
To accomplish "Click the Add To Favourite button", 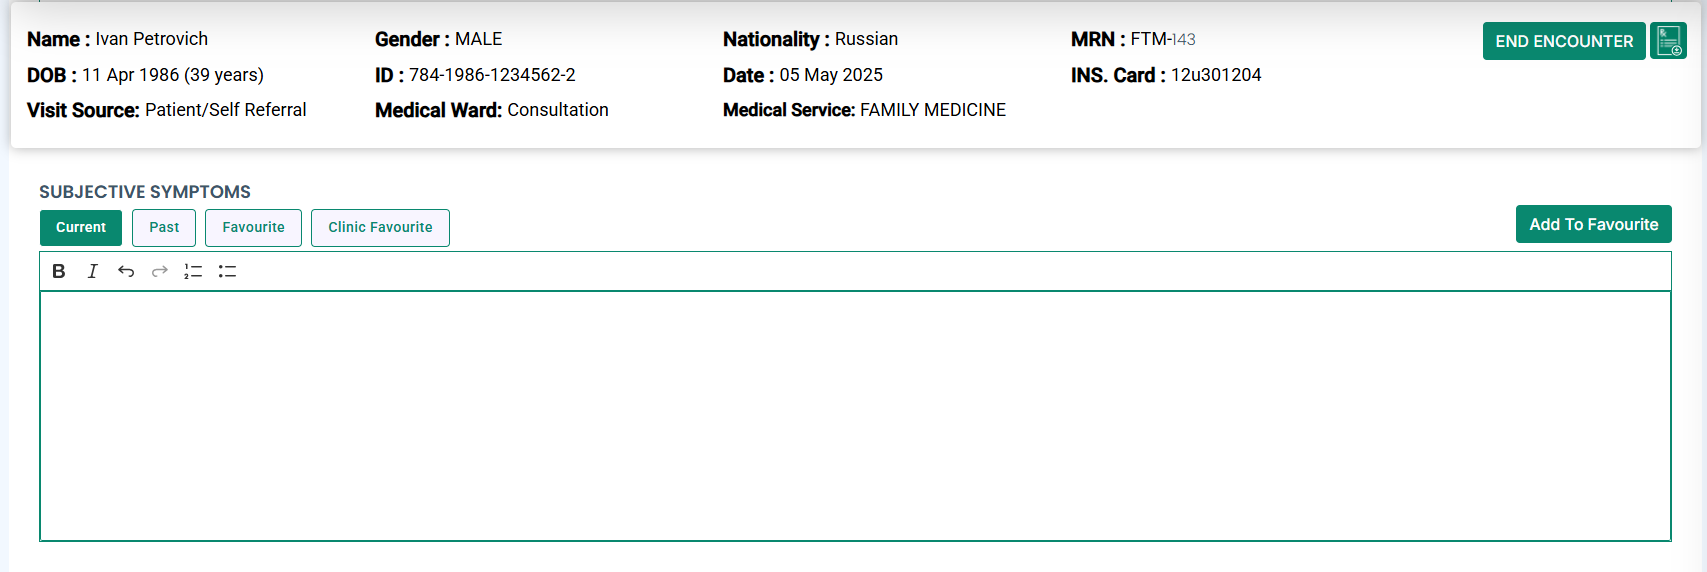I will click(1593, 224).
